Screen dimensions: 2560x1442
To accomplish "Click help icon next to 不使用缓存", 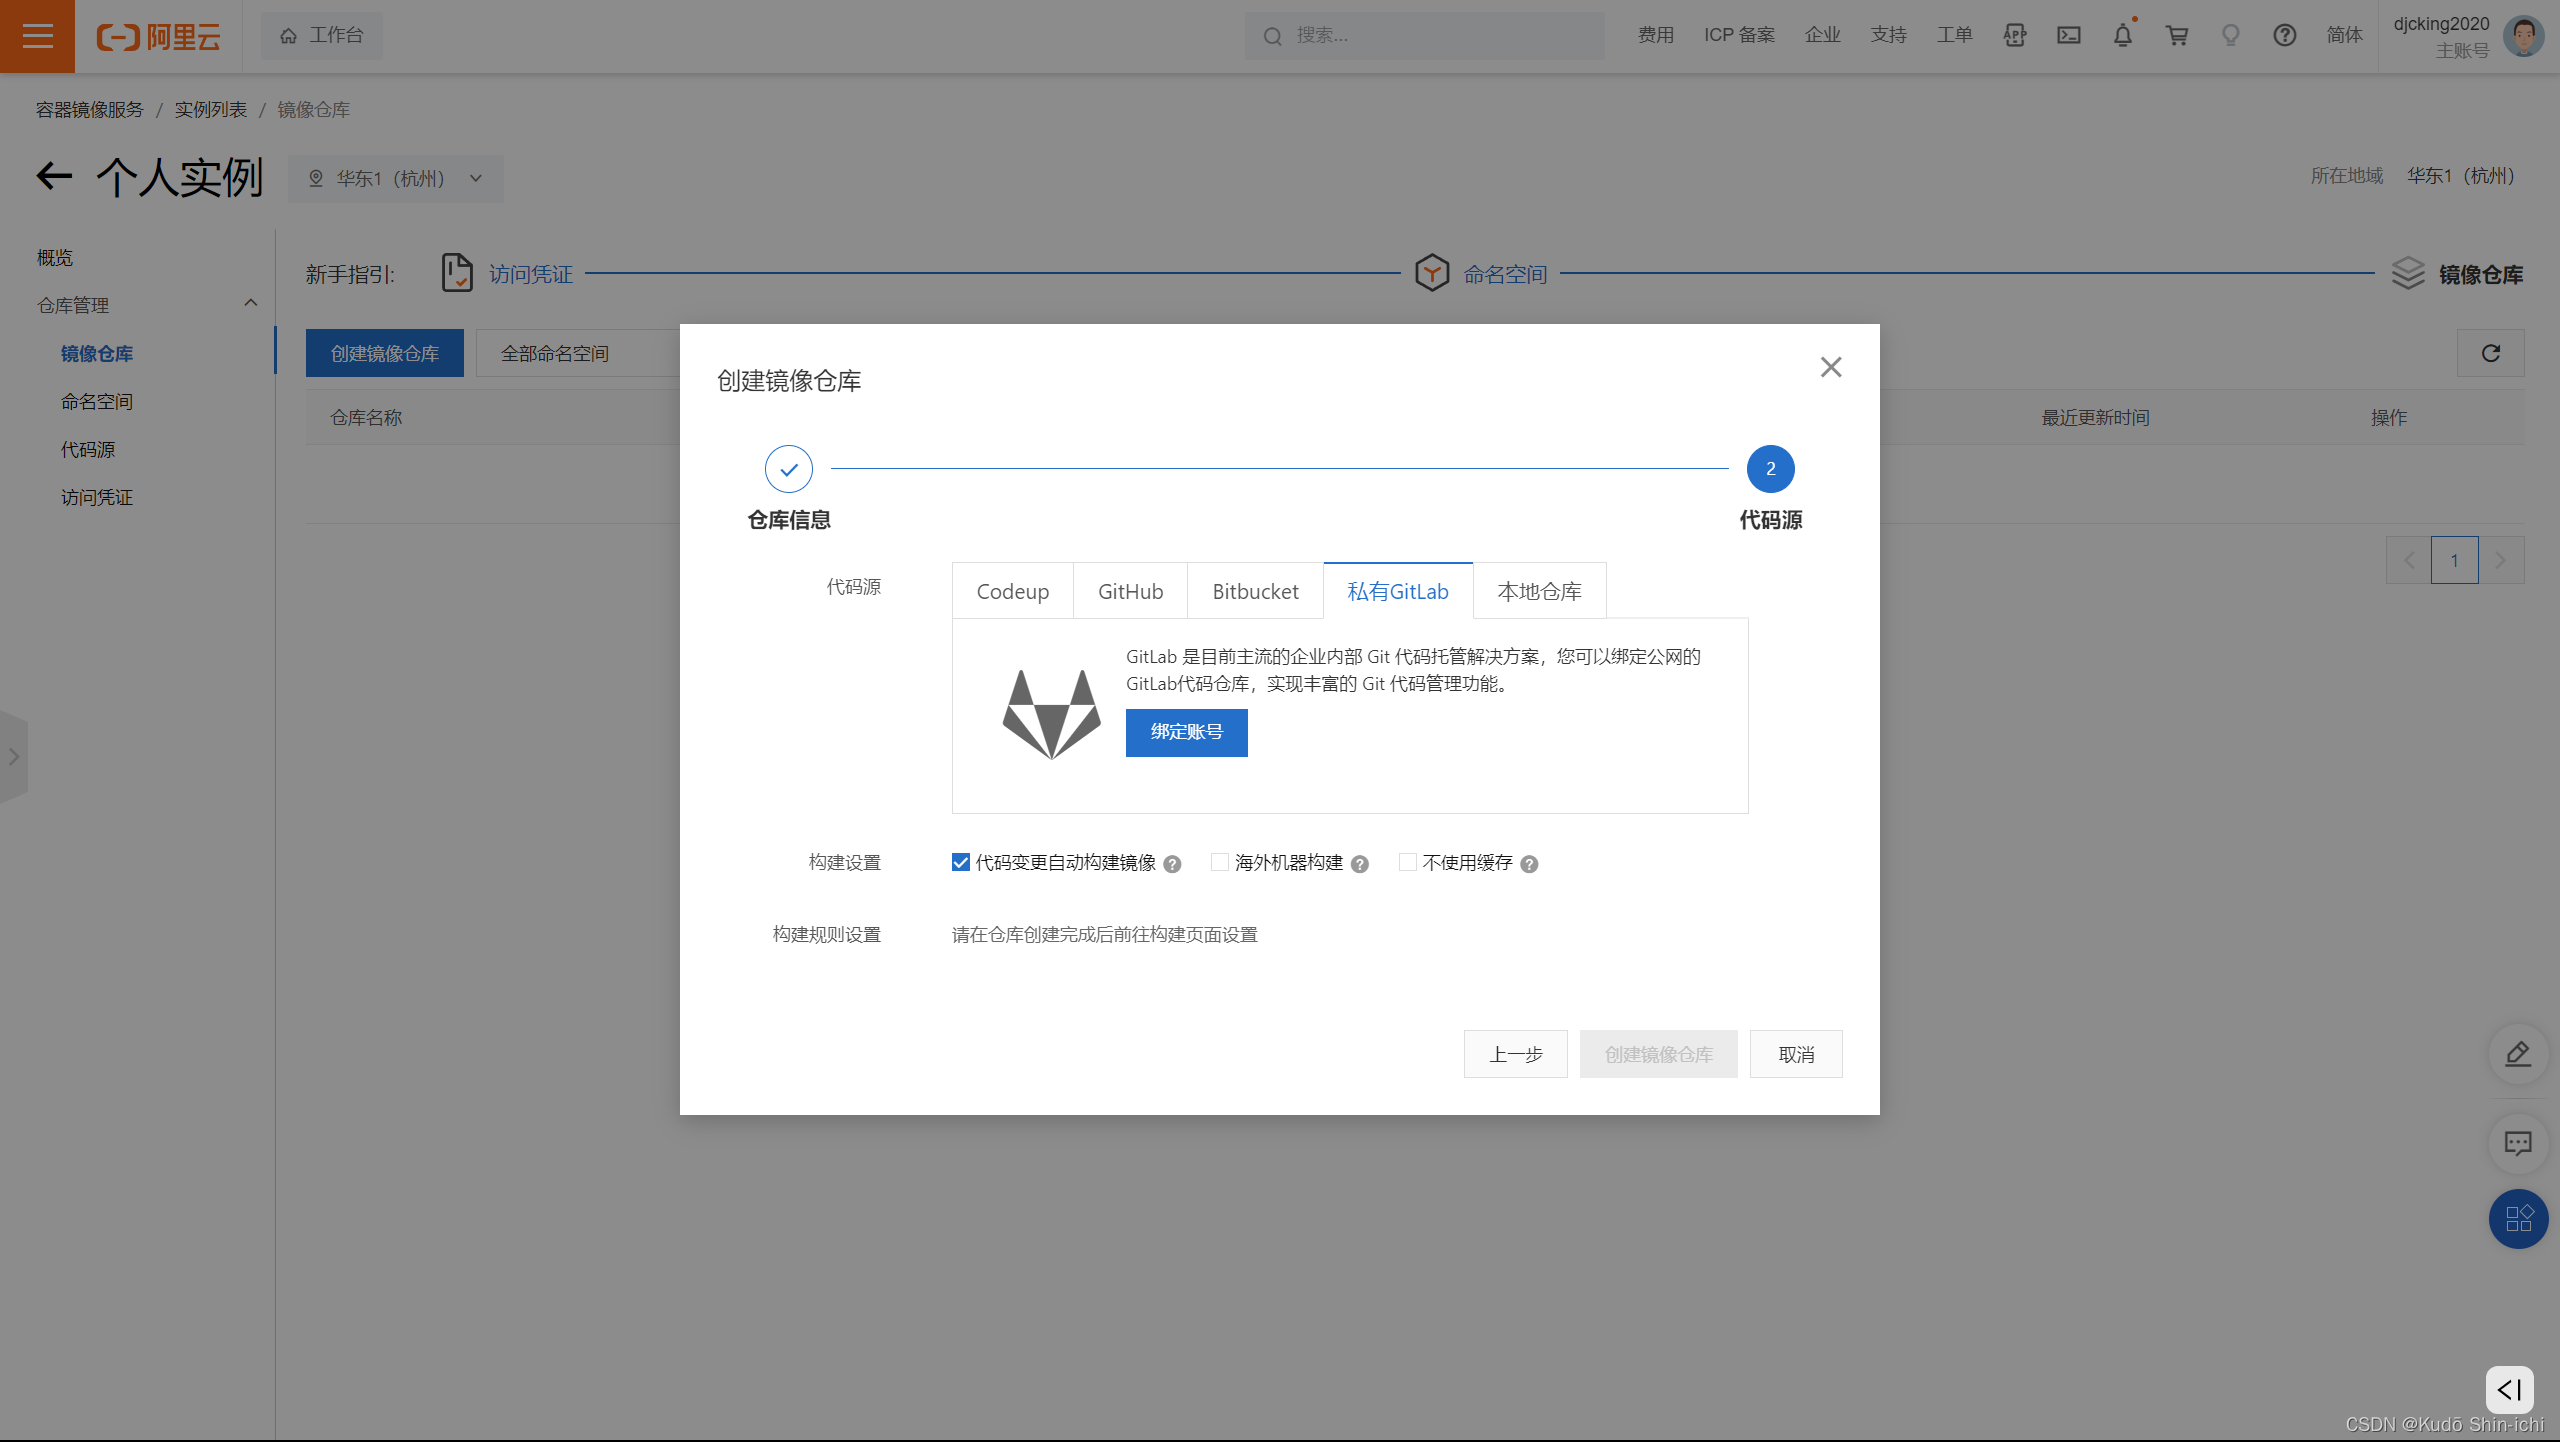I will [1529, 864].
